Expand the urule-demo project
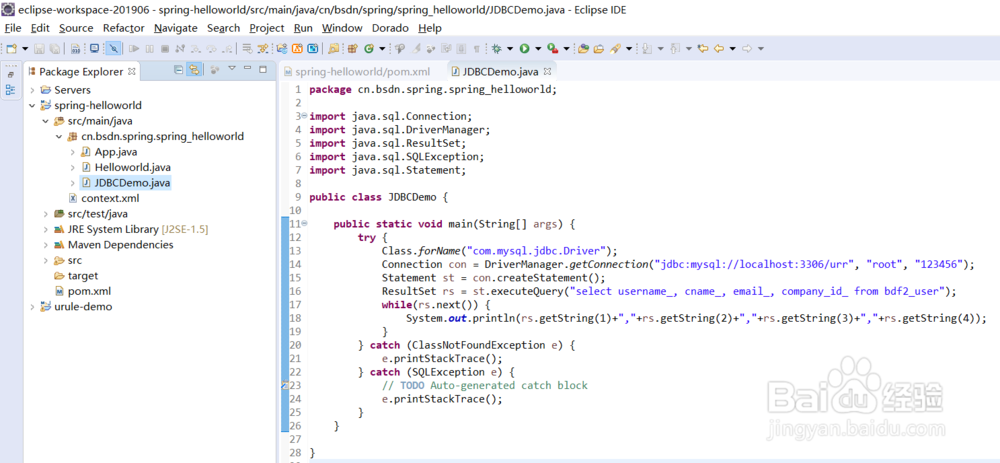The image size is (1000, 463). (31, 307)
